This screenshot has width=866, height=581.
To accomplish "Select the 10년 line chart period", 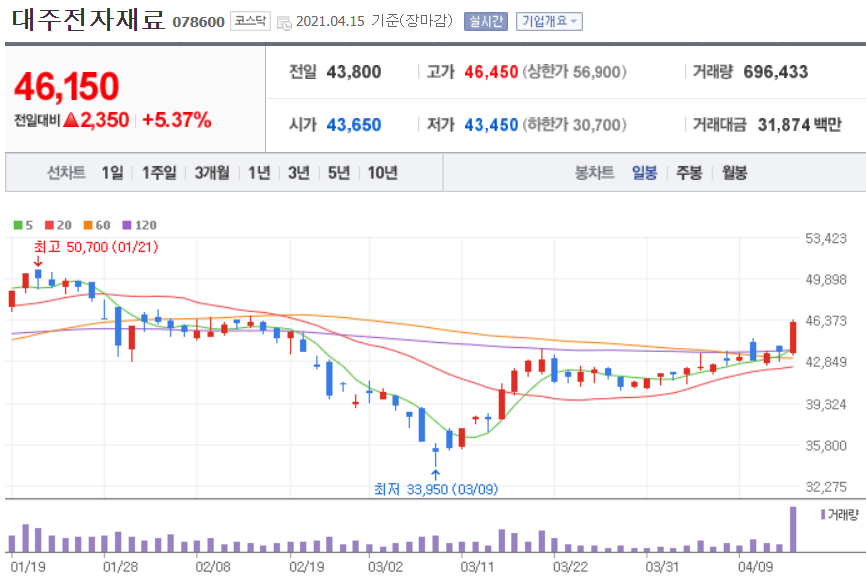I will coord(382,173).
